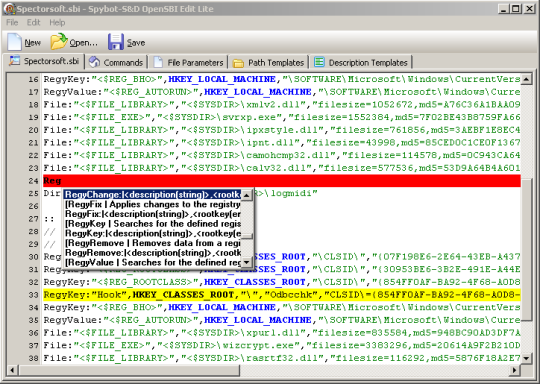Click line 34 RegyKey REG_BHO entry
This screenshot has height=384, width=540.
pyautogui.click(x=282, y=308)
